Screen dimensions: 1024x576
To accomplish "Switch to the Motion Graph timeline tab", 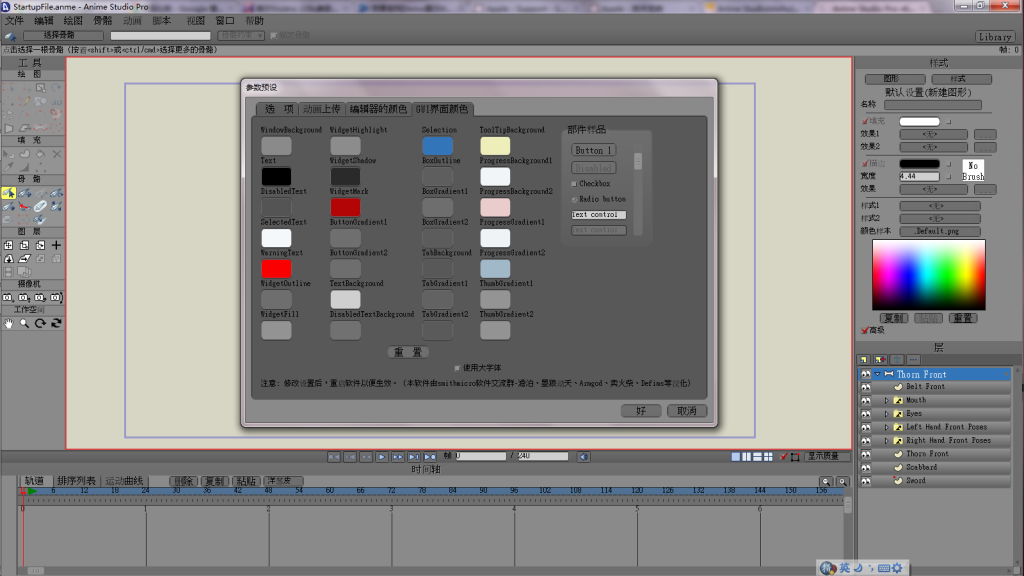I will 124,481.
